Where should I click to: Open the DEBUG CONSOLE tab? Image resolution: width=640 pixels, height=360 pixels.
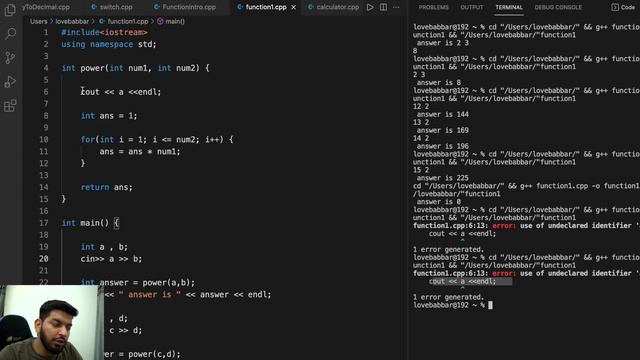click(x=558, y=7)
